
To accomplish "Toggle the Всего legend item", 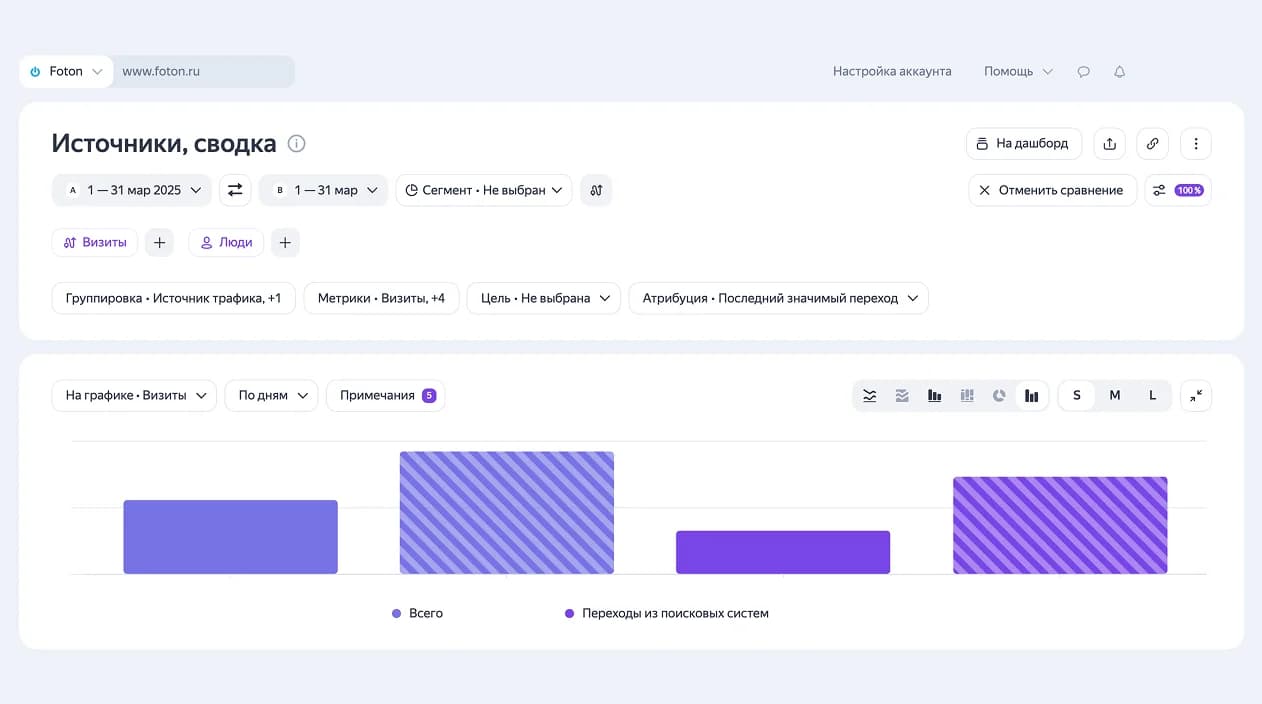I will [417, 613].
